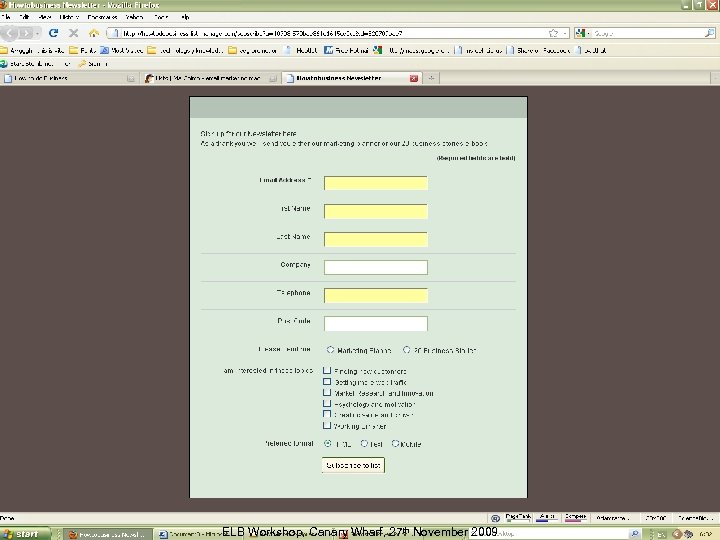
Task: Open the Firefox item in the taskbar
Action: tap(107, 534)
